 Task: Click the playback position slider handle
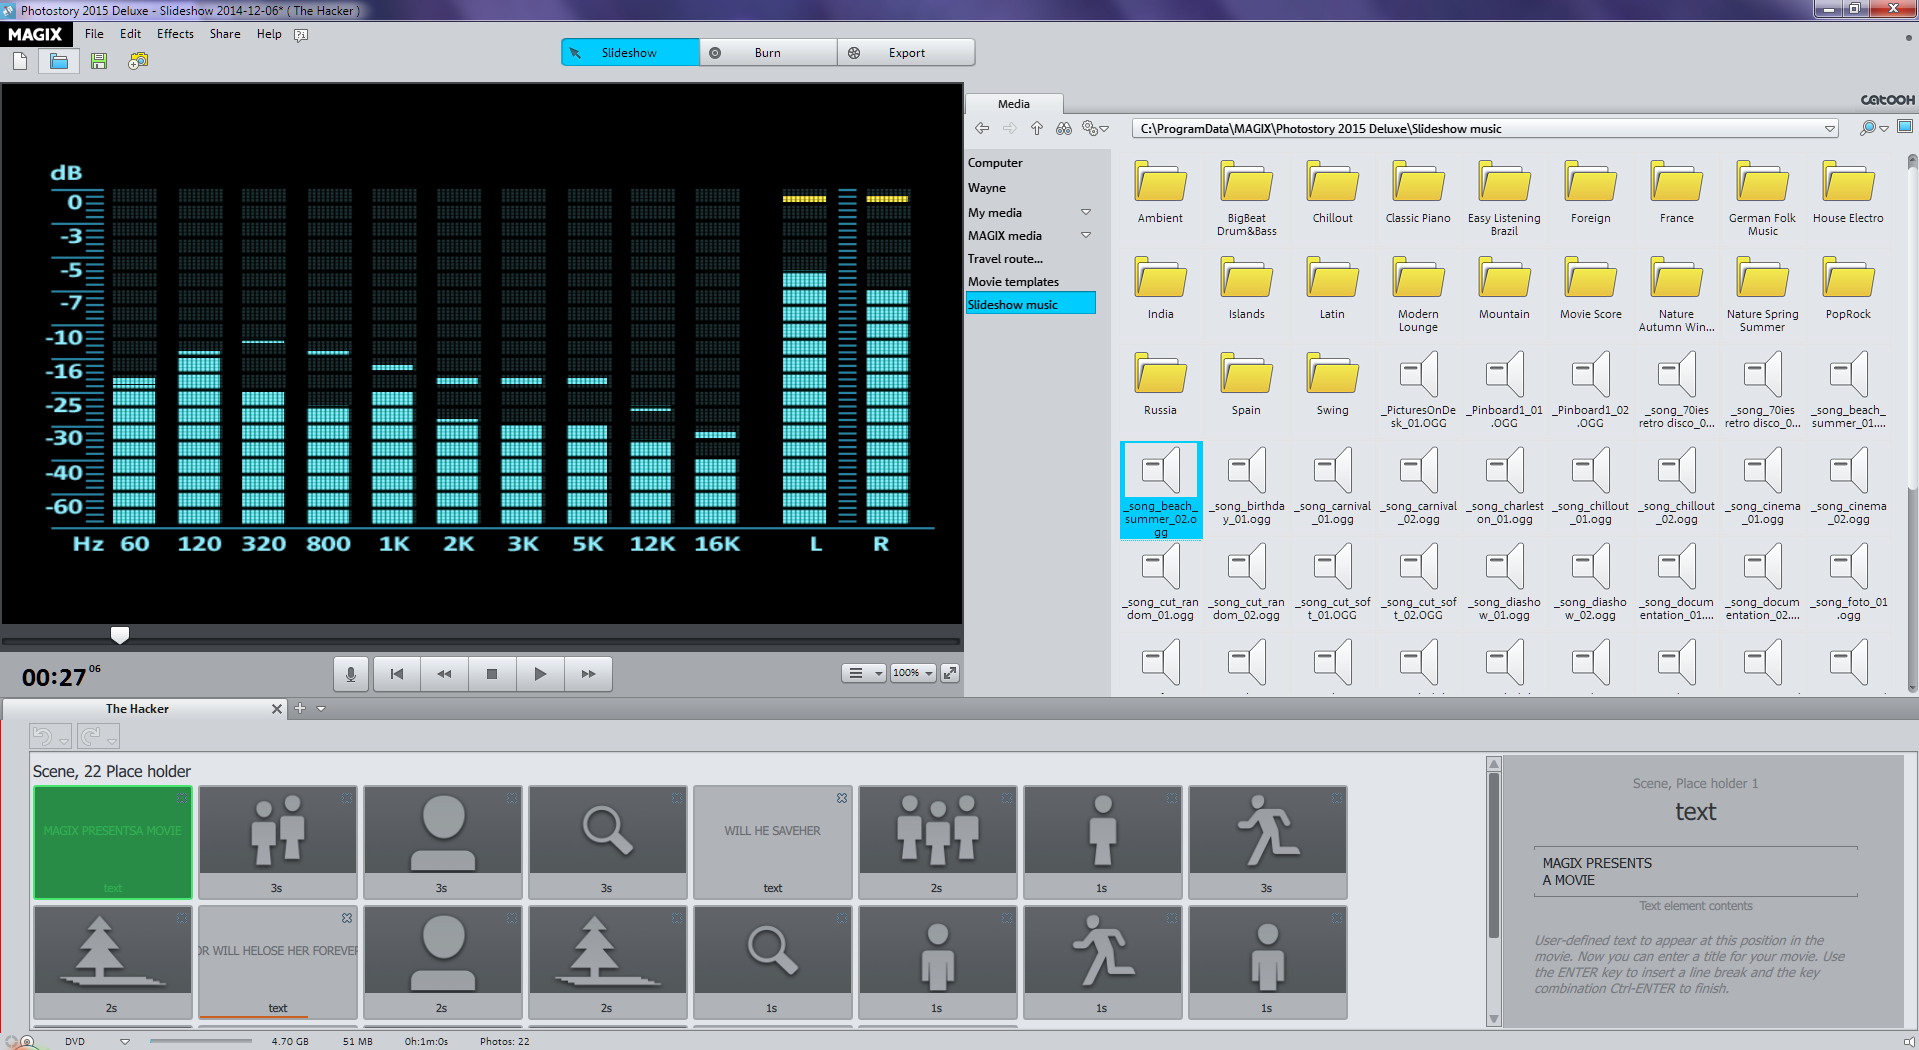pos(120,635)
